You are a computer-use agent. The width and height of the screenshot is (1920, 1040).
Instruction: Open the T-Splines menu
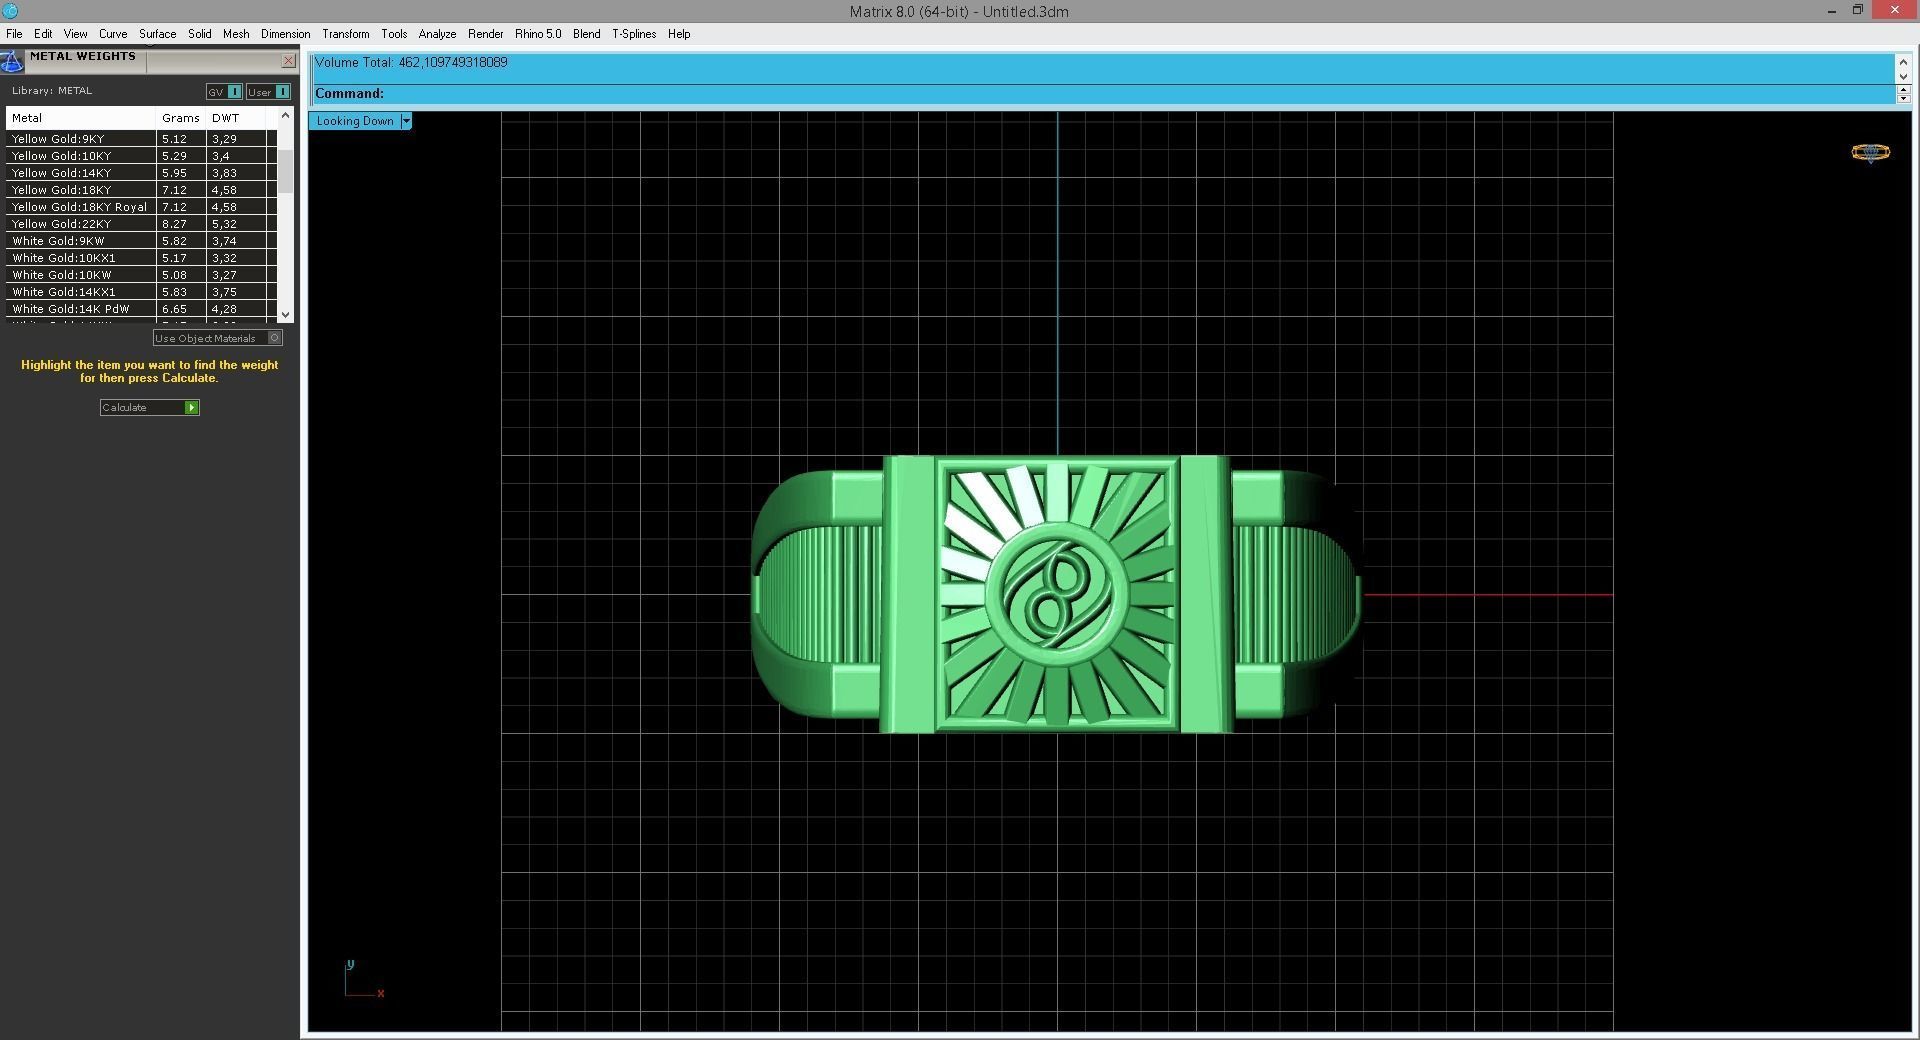click(x=634, y=34)
